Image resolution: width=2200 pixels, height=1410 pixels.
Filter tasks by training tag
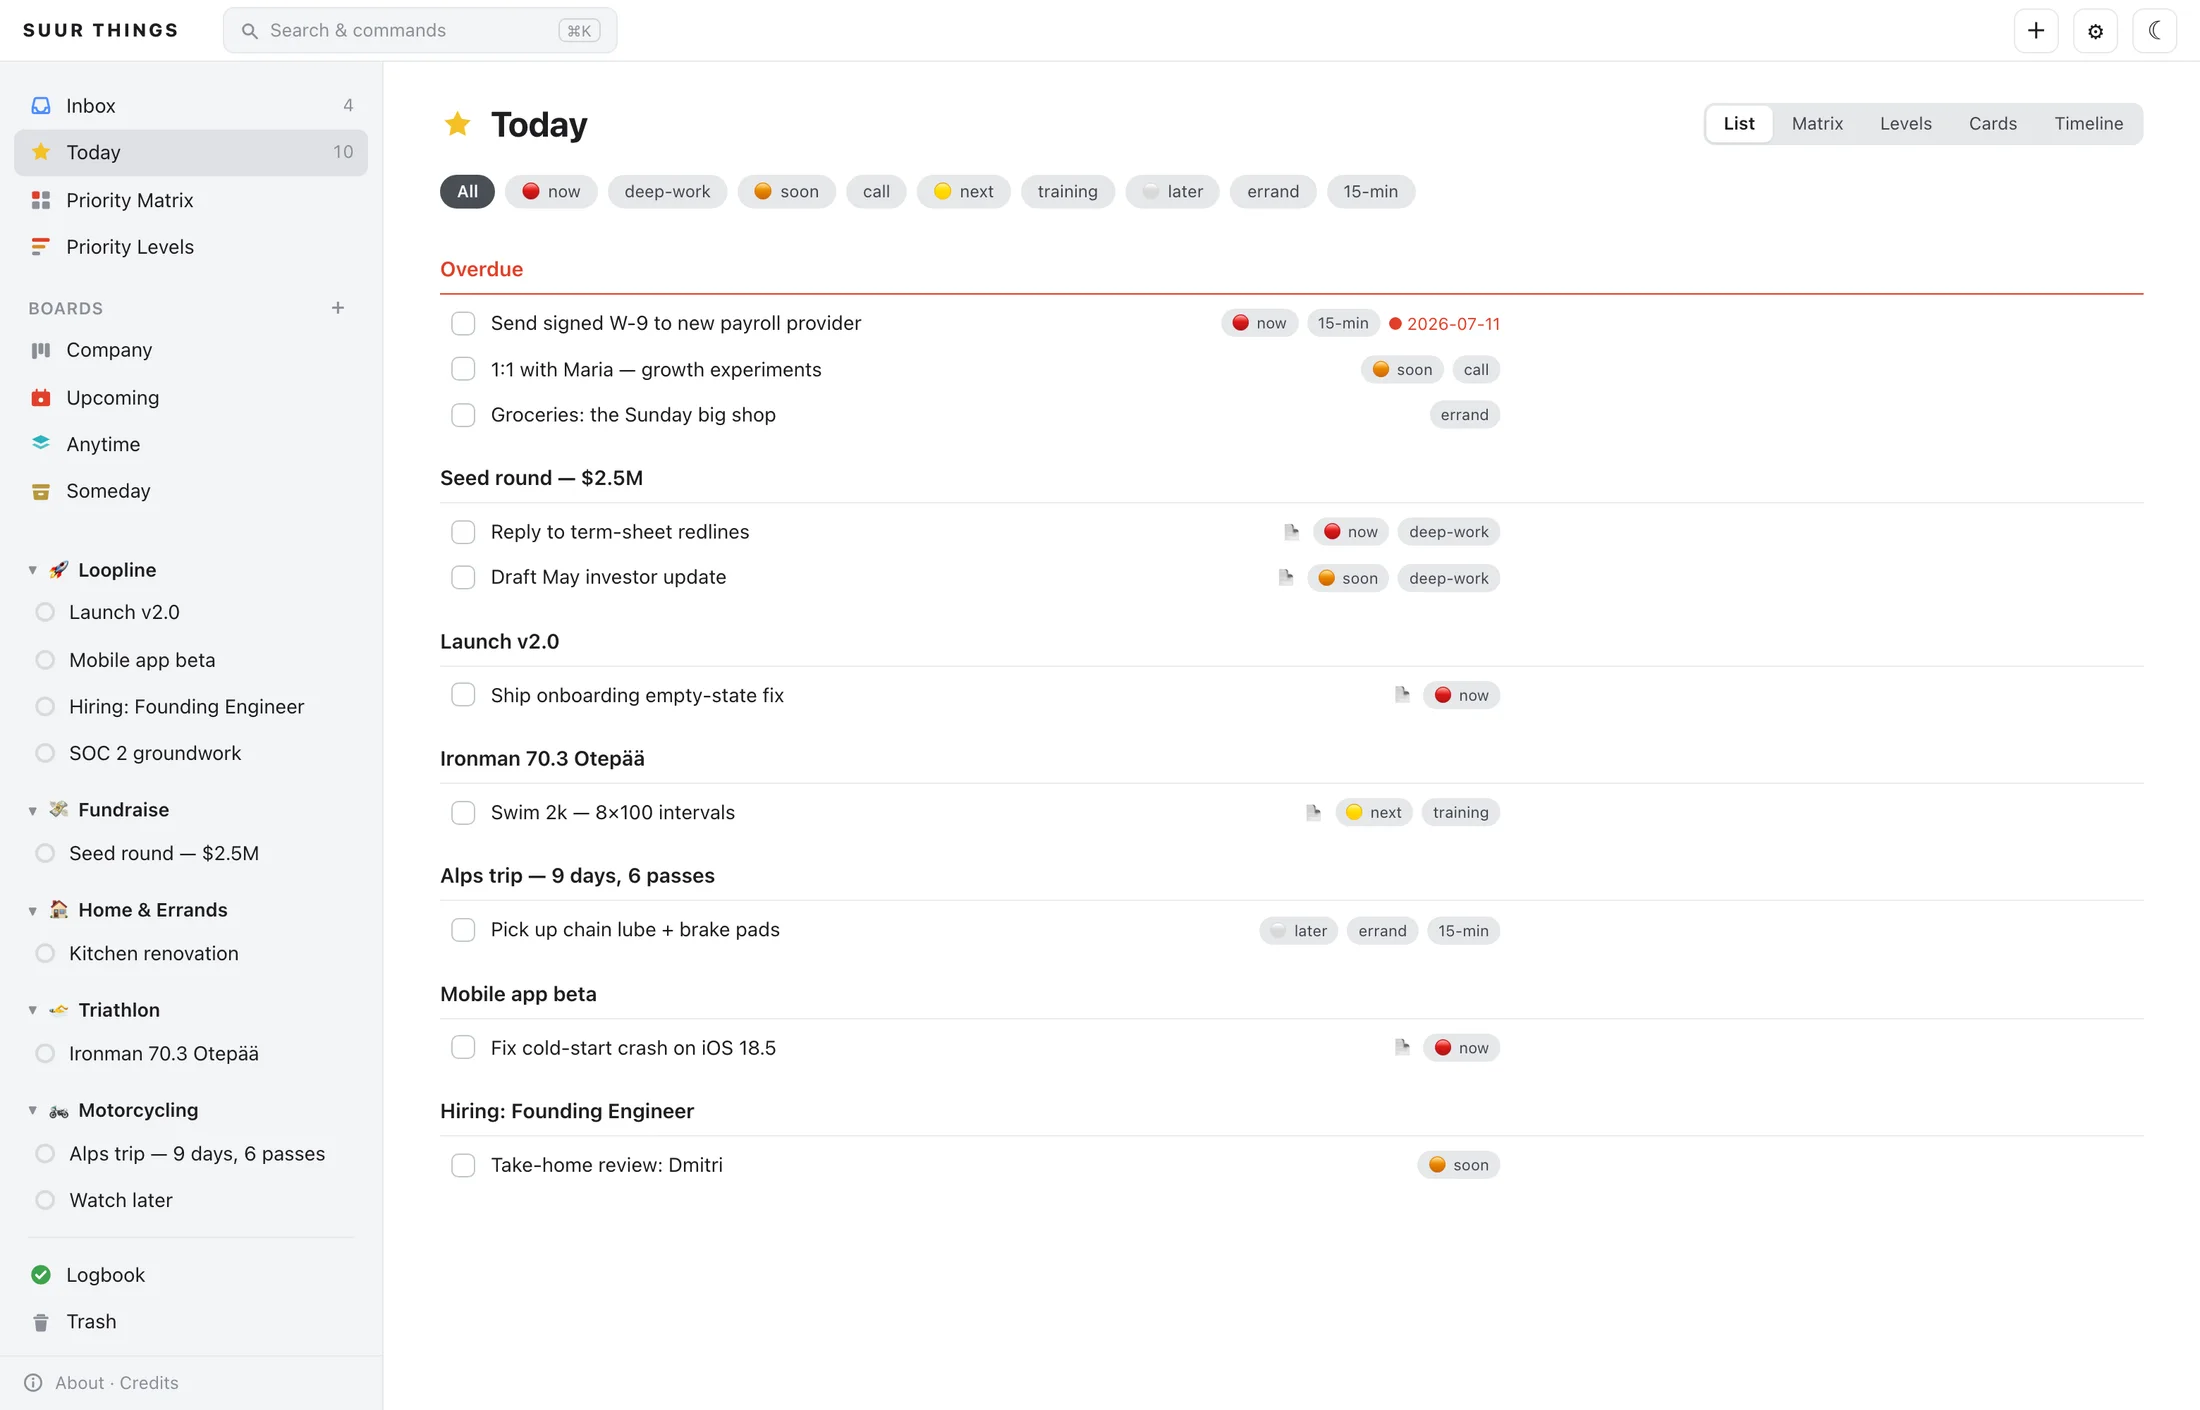click(x=1067, y=191)
